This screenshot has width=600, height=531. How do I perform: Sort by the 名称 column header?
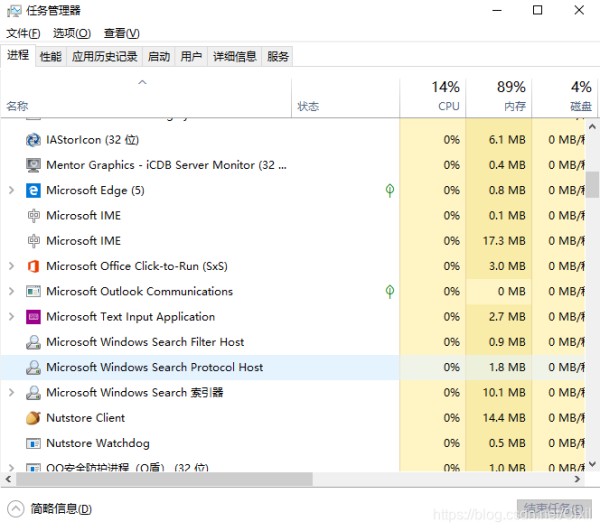(146, 98)
